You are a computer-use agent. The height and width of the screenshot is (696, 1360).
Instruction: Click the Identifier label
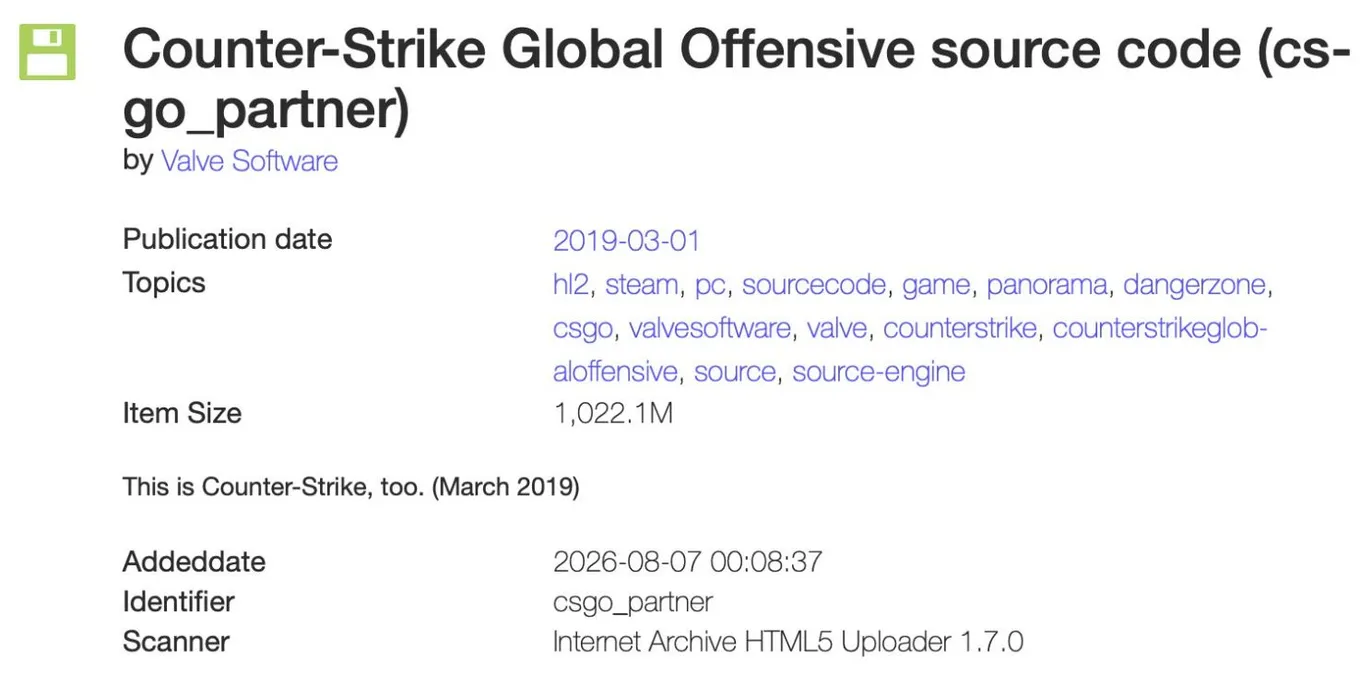[x=179, y=602]
